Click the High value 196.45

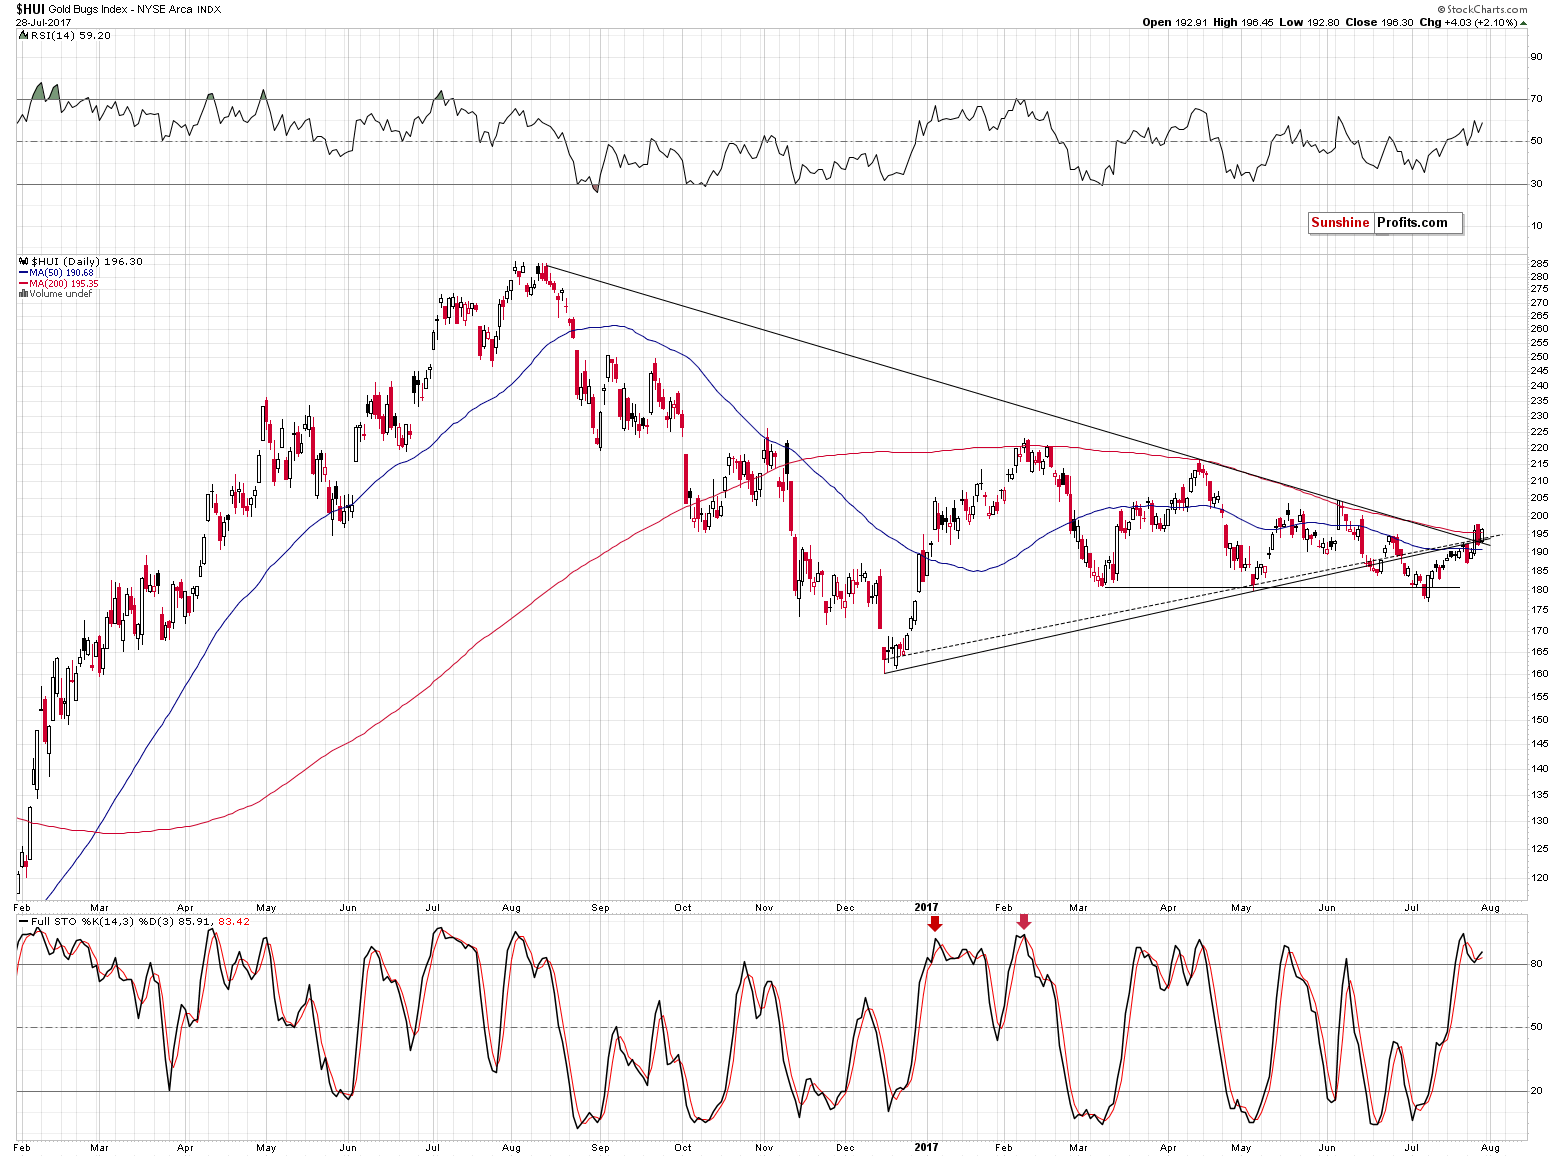point(1257,22)
